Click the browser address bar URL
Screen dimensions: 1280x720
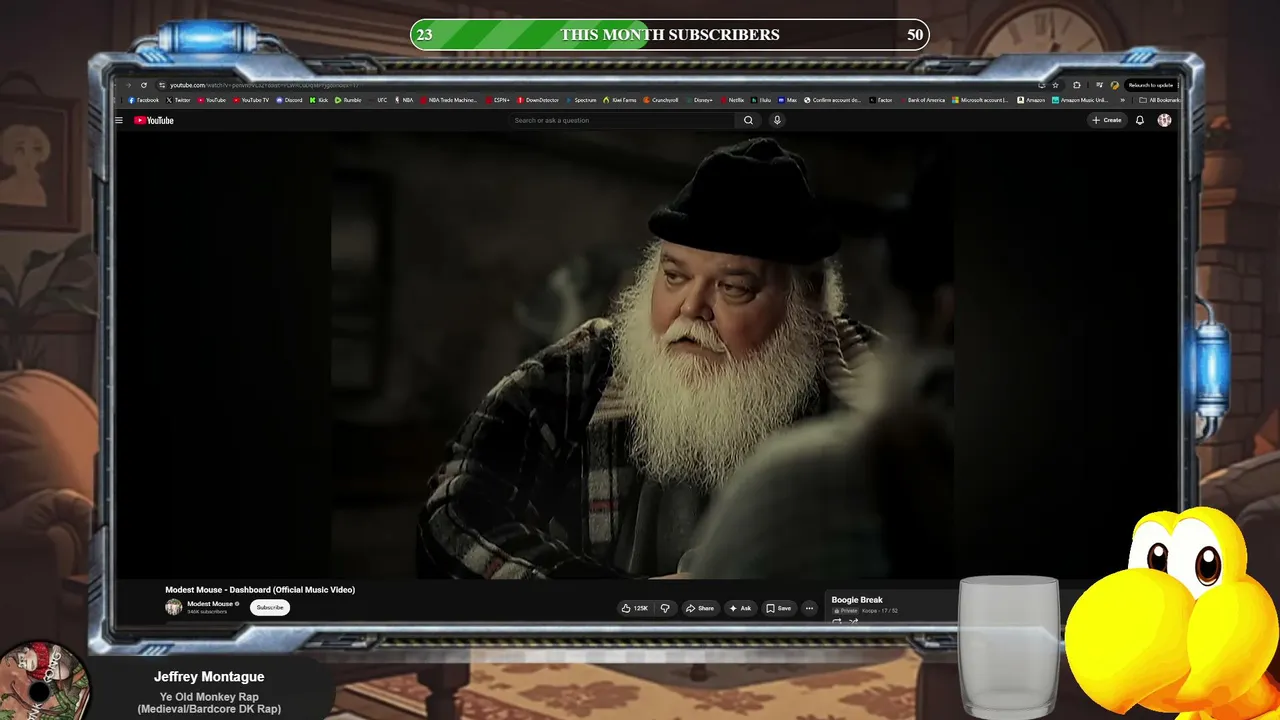click(264, 85)
